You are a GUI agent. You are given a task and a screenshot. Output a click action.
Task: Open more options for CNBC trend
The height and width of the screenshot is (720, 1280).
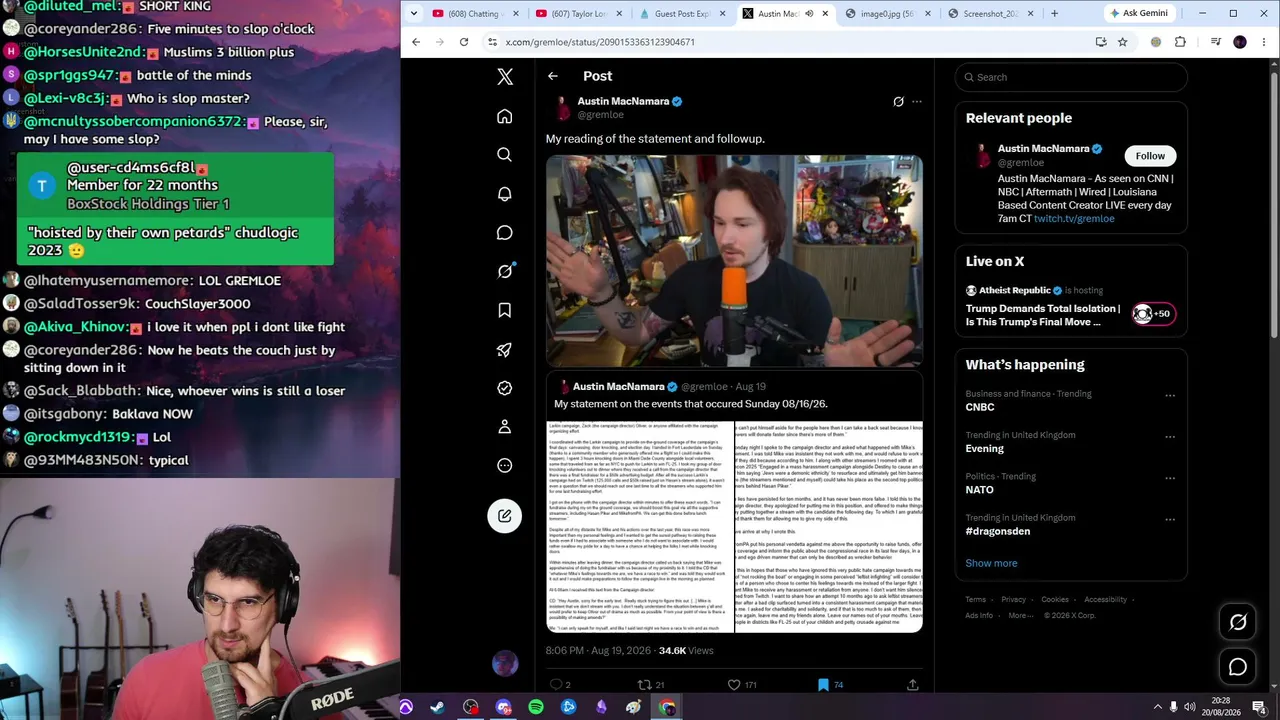point(1170,395)
